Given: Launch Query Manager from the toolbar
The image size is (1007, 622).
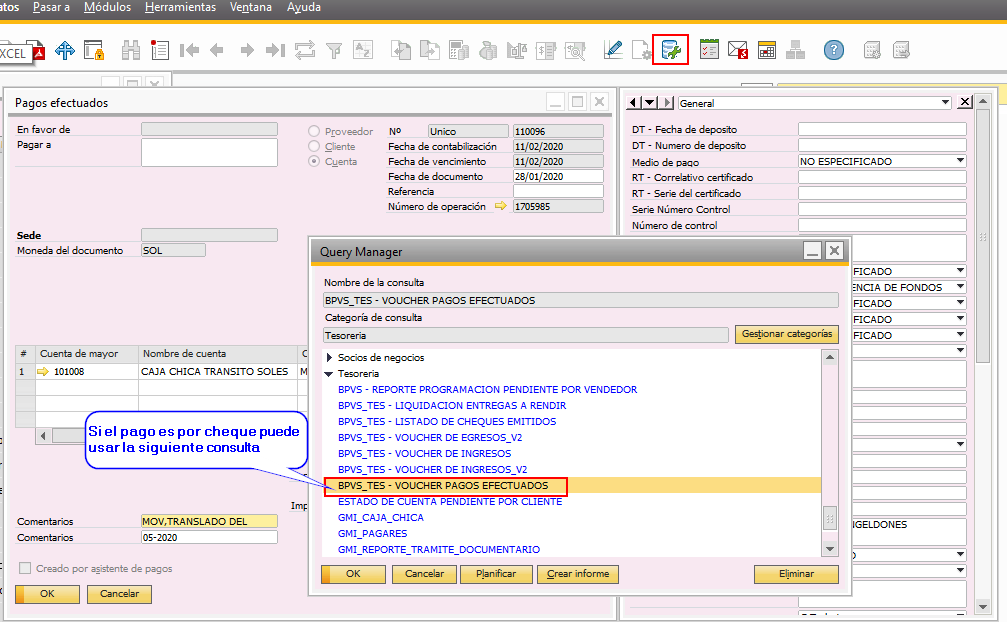Looking at the screenshot, I should (x=670, y=50).
